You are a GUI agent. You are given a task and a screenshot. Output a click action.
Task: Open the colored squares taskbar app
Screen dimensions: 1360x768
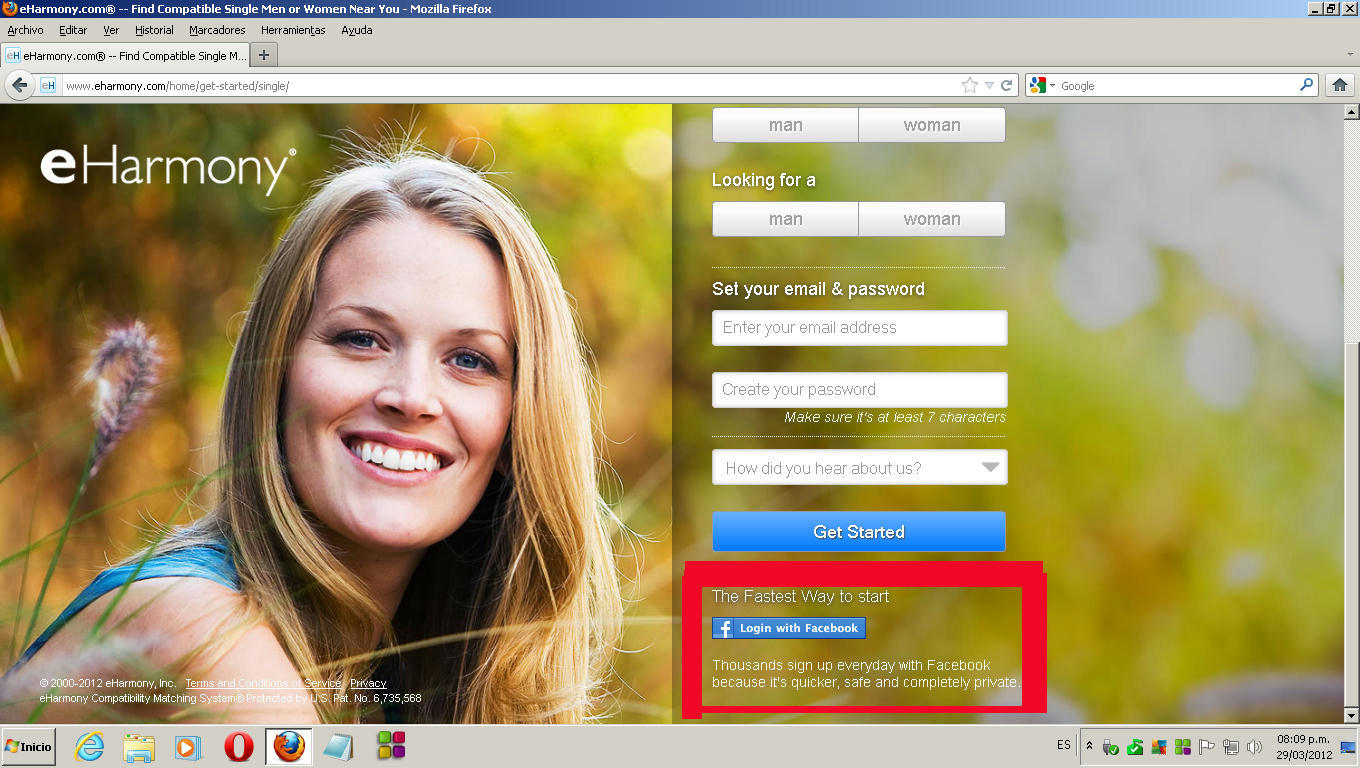[x=391, y=746]
